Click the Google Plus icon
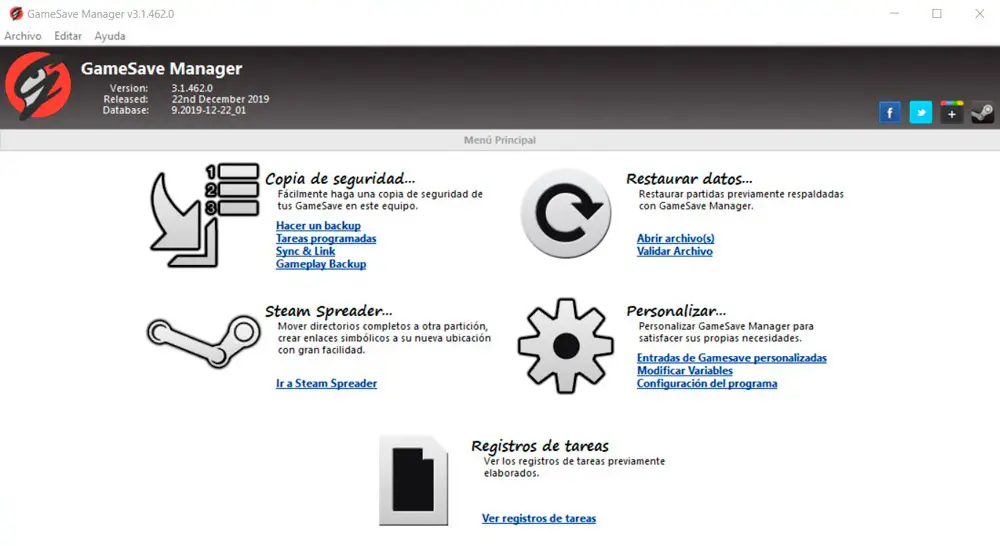The height and width of the screenshot is (546, 1000). (951, 113)
